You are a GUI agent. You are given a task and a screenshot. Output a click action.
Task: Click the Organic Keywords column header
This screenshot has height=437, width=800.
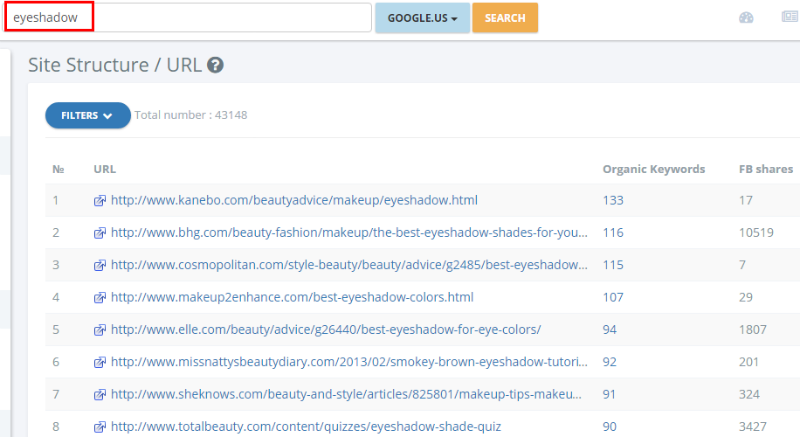click(x=654, y=169)
